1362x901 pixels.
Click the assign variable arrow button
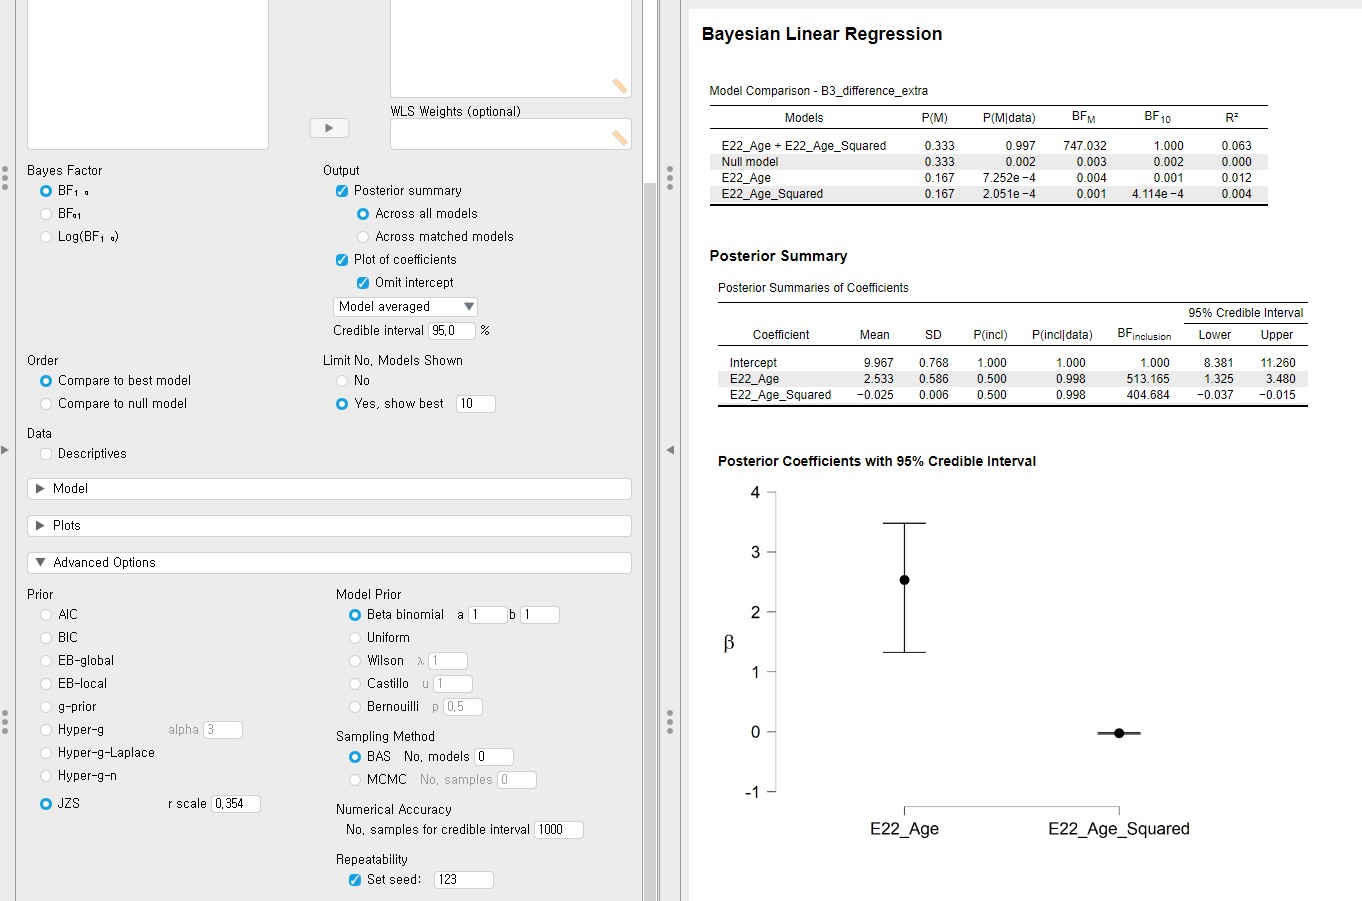(x=329, y=128)
